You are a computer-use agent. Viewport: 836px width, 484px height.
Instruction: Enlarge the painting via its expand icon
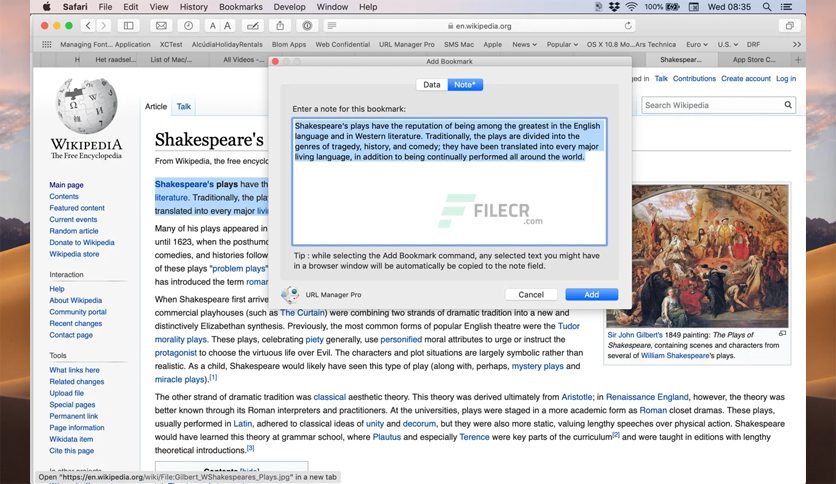782,334
